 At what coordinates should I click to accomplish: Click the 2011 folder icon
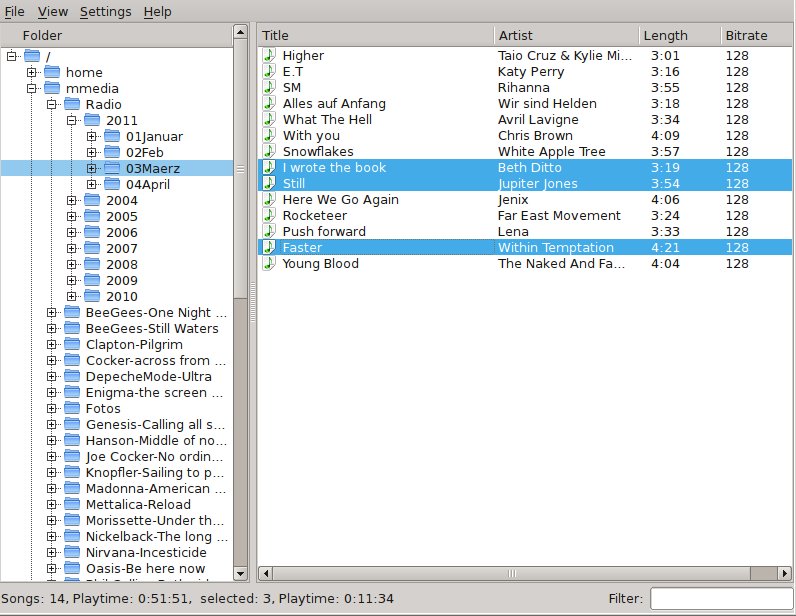tap(92, 120)
